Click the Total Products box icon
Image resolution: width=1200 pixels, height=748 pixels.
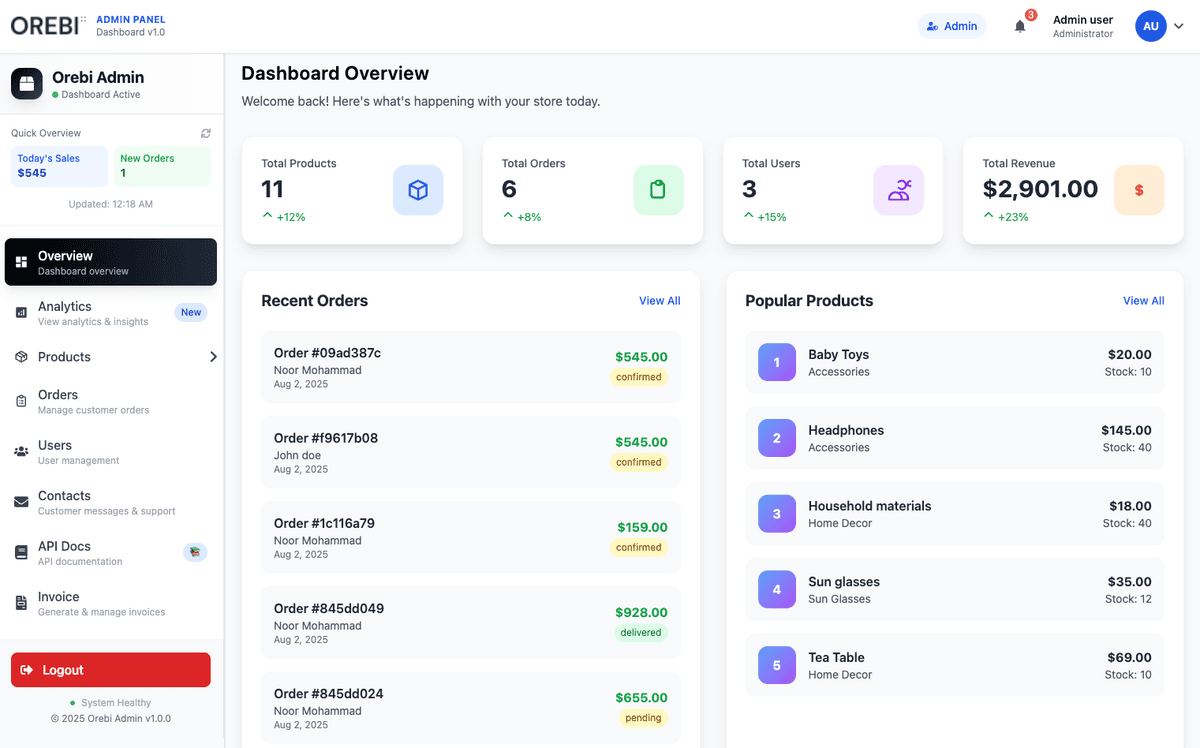click(x=418, y=190)
